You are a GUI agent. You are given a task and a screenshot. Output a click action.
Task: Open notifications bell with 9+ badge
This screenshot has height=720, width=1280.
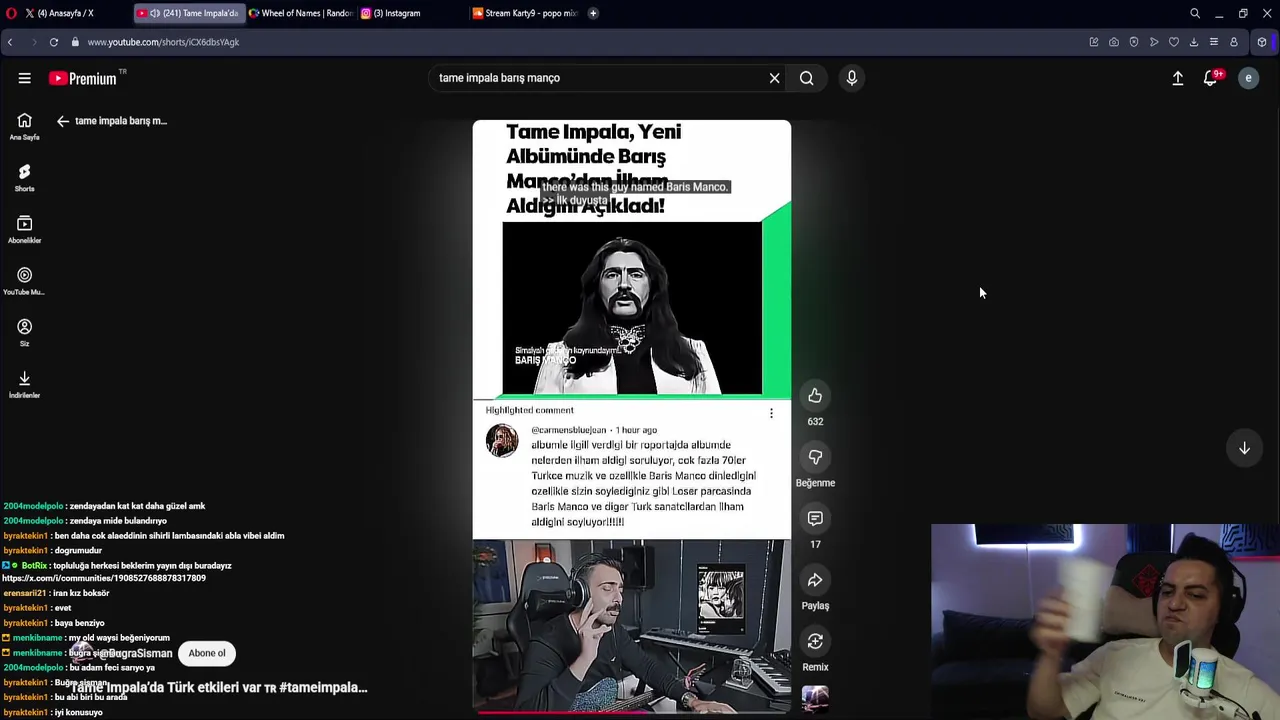click(1211, 77)
